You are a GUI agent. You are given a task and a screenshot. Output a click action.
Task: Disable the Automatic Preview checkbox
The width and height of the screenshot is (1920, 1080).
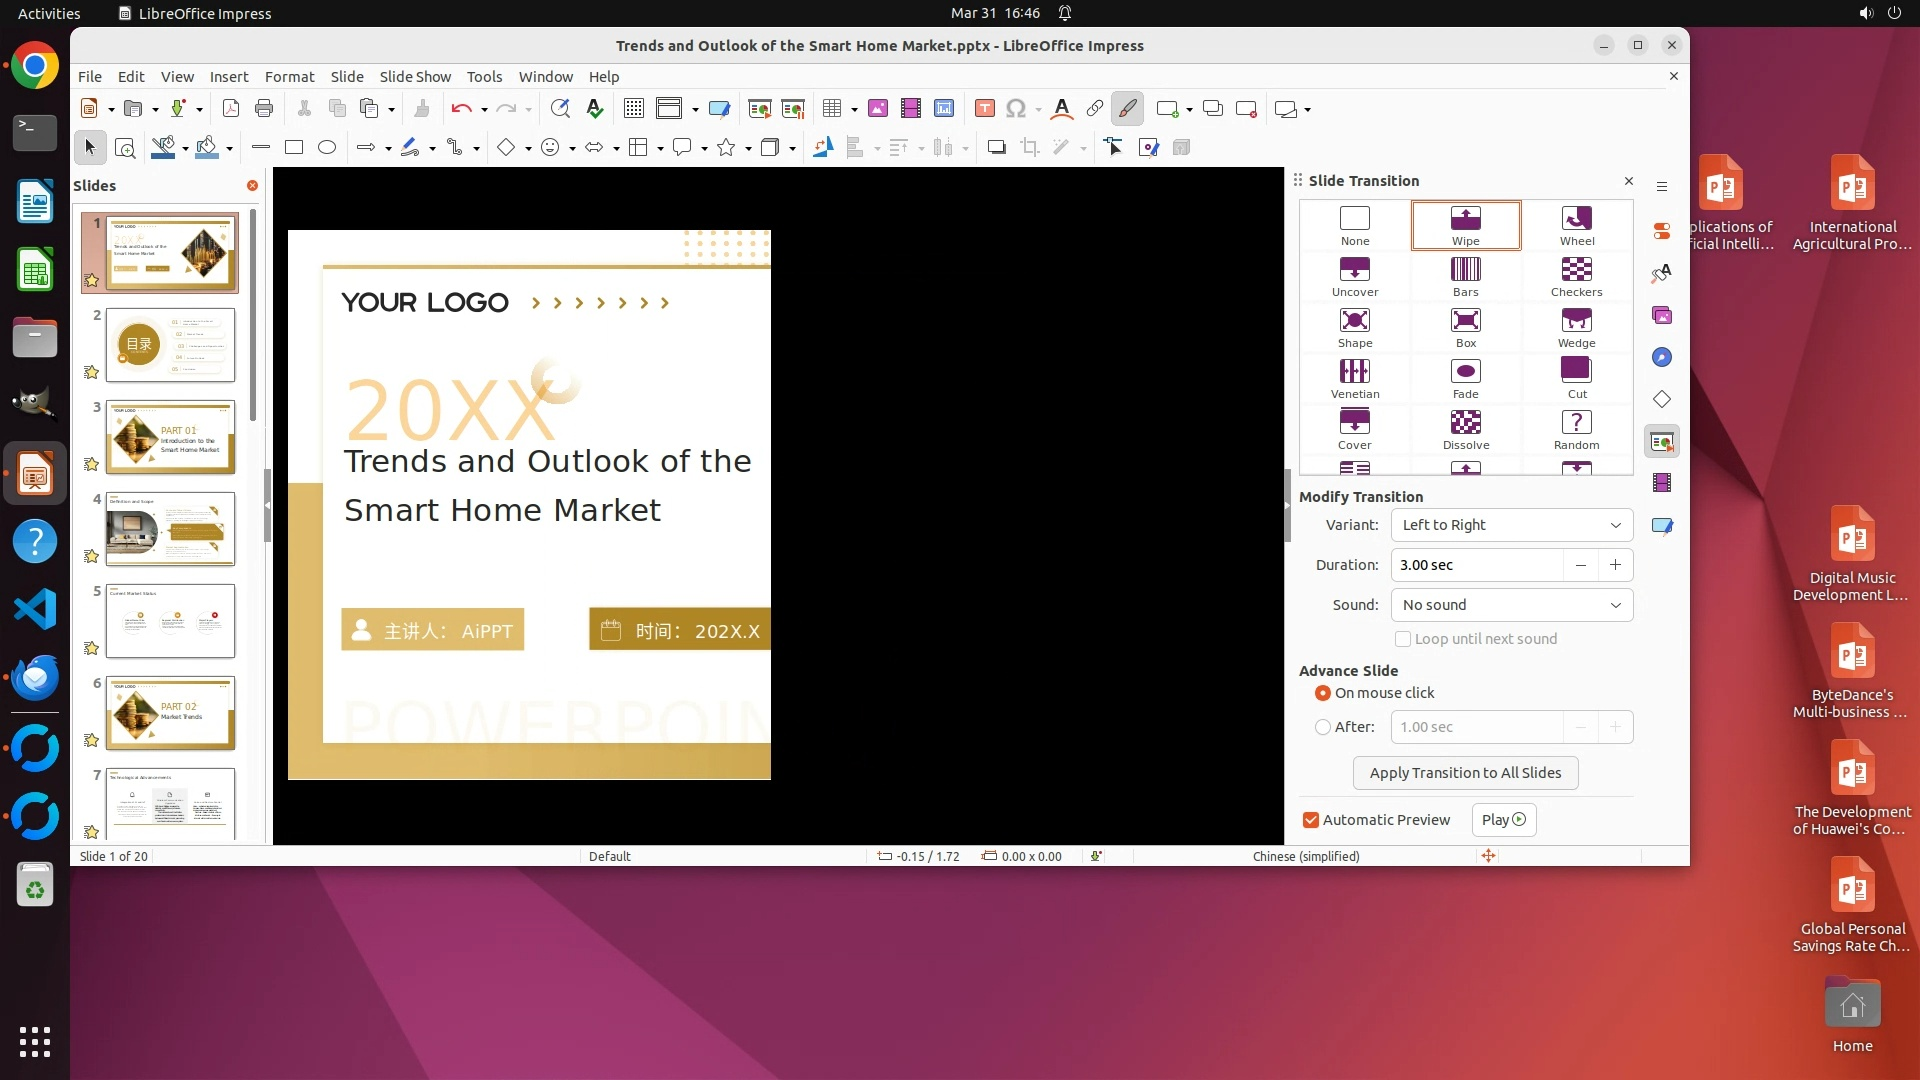1310,820
